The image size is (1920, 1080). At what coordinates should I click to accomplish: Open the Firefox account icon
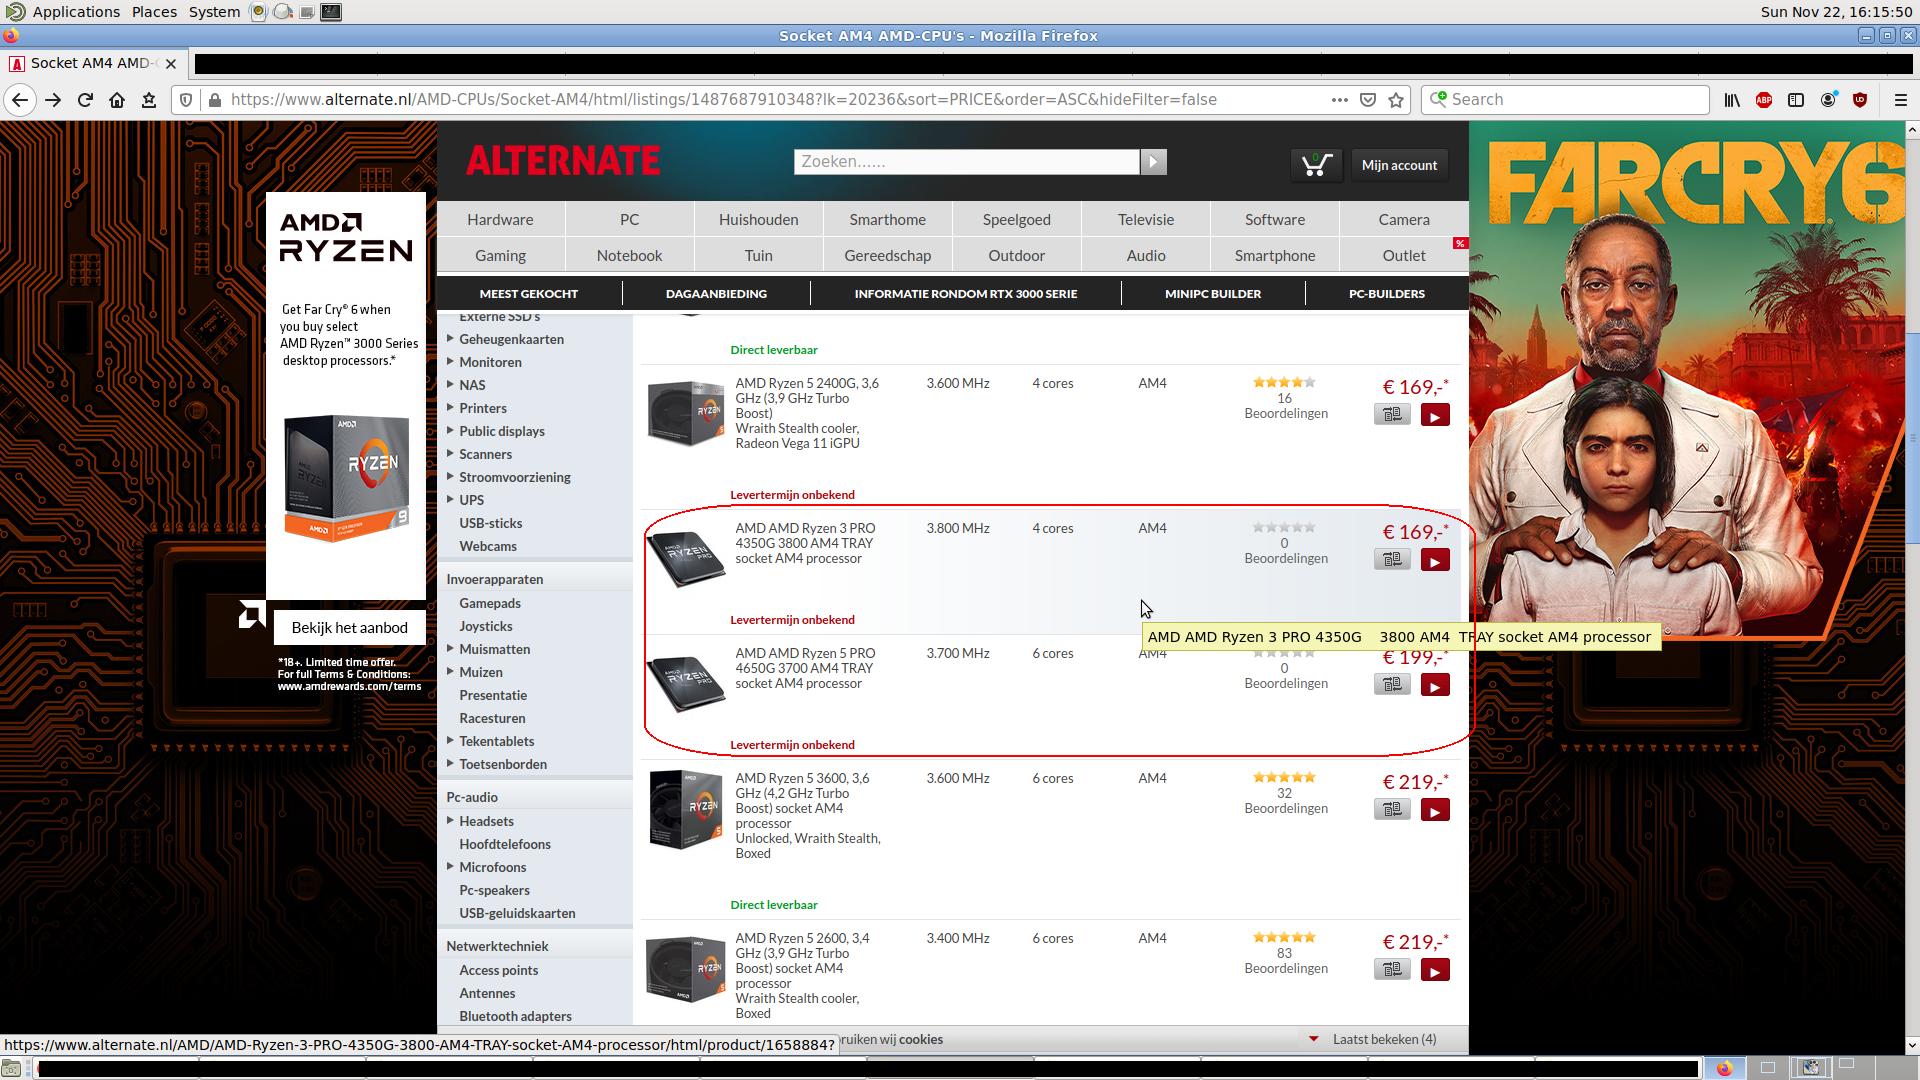click(1828, 100)
